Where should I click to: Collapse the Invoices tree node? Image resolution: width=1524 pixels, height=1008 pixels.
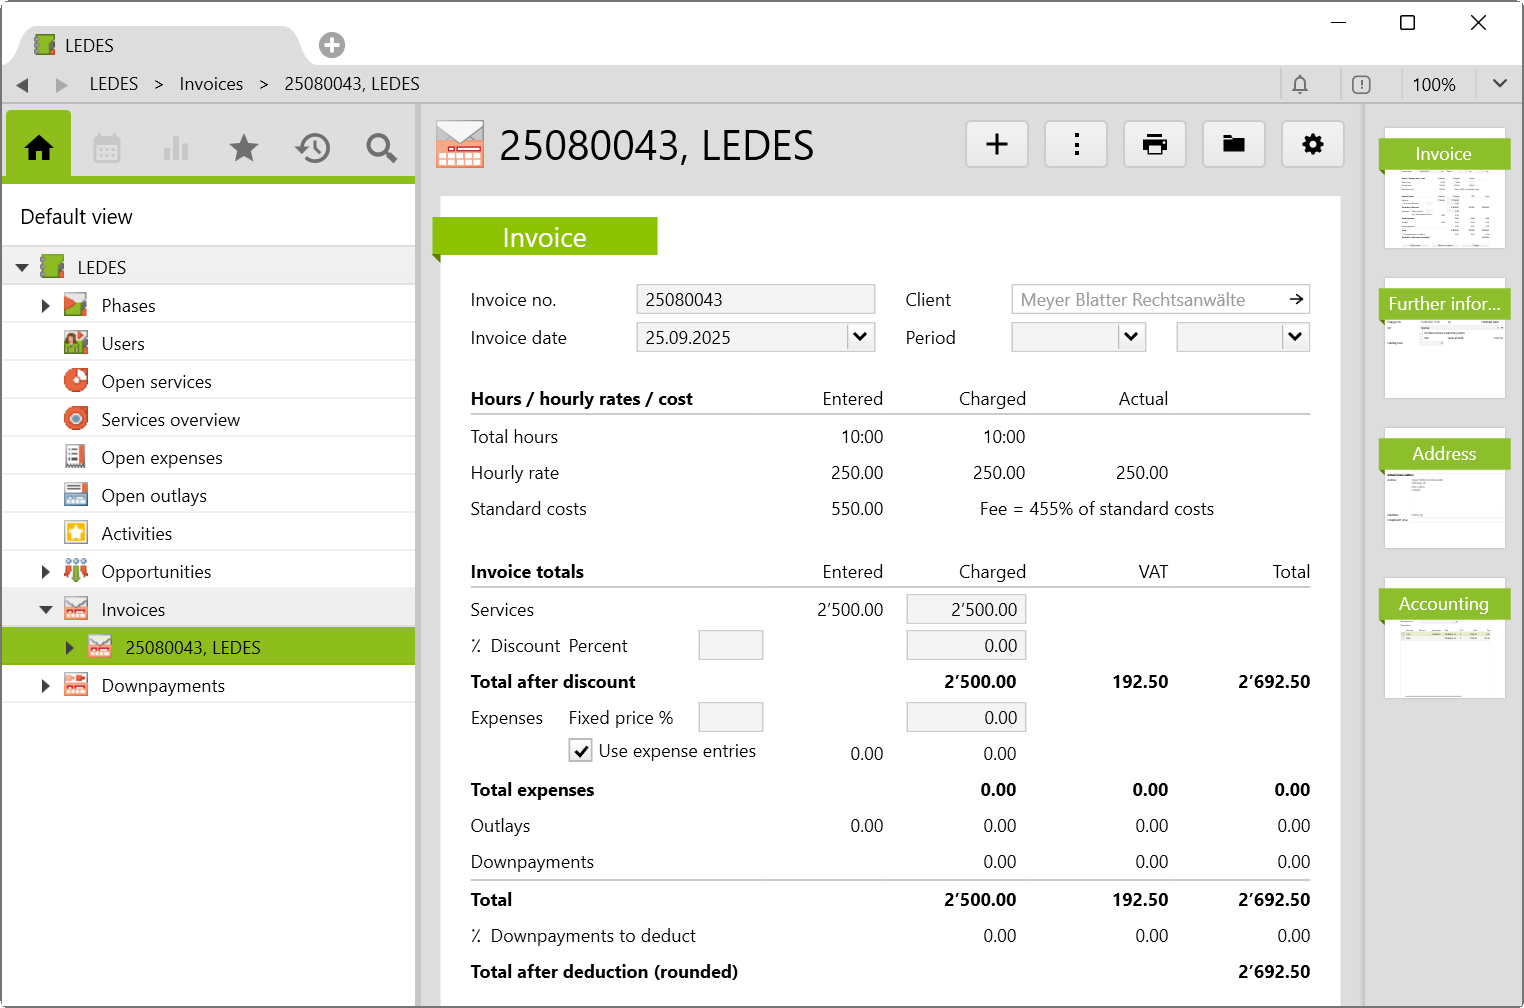(x=45, y=610)
